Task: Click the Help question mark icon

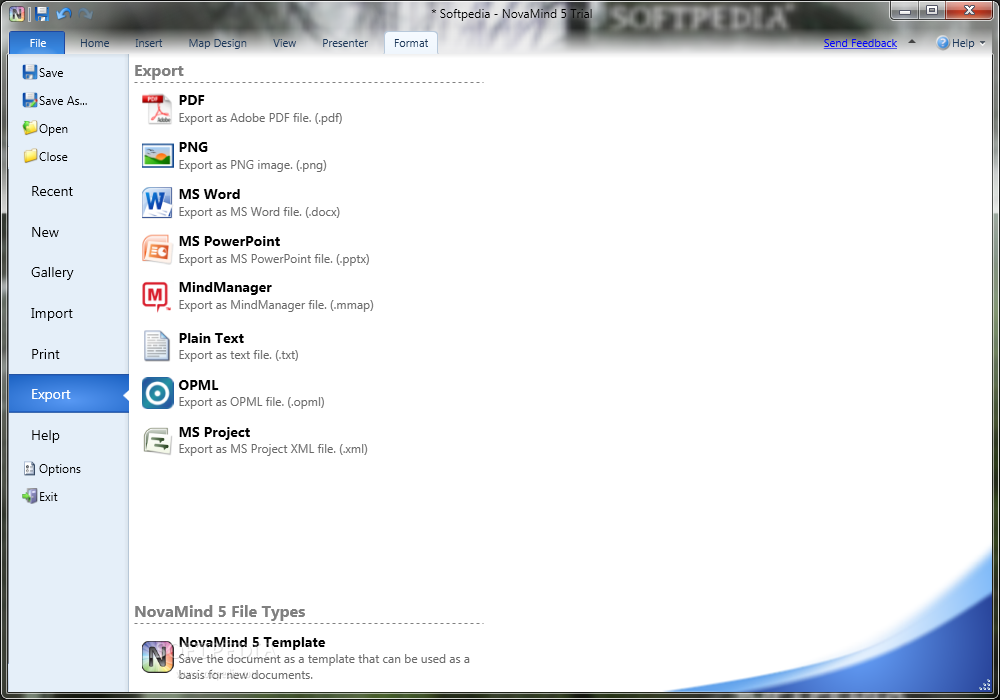Action: (943, 43)
